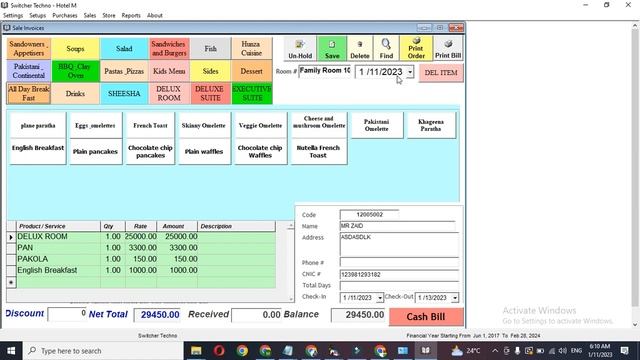Add the French Toast item

coord(150,125)
